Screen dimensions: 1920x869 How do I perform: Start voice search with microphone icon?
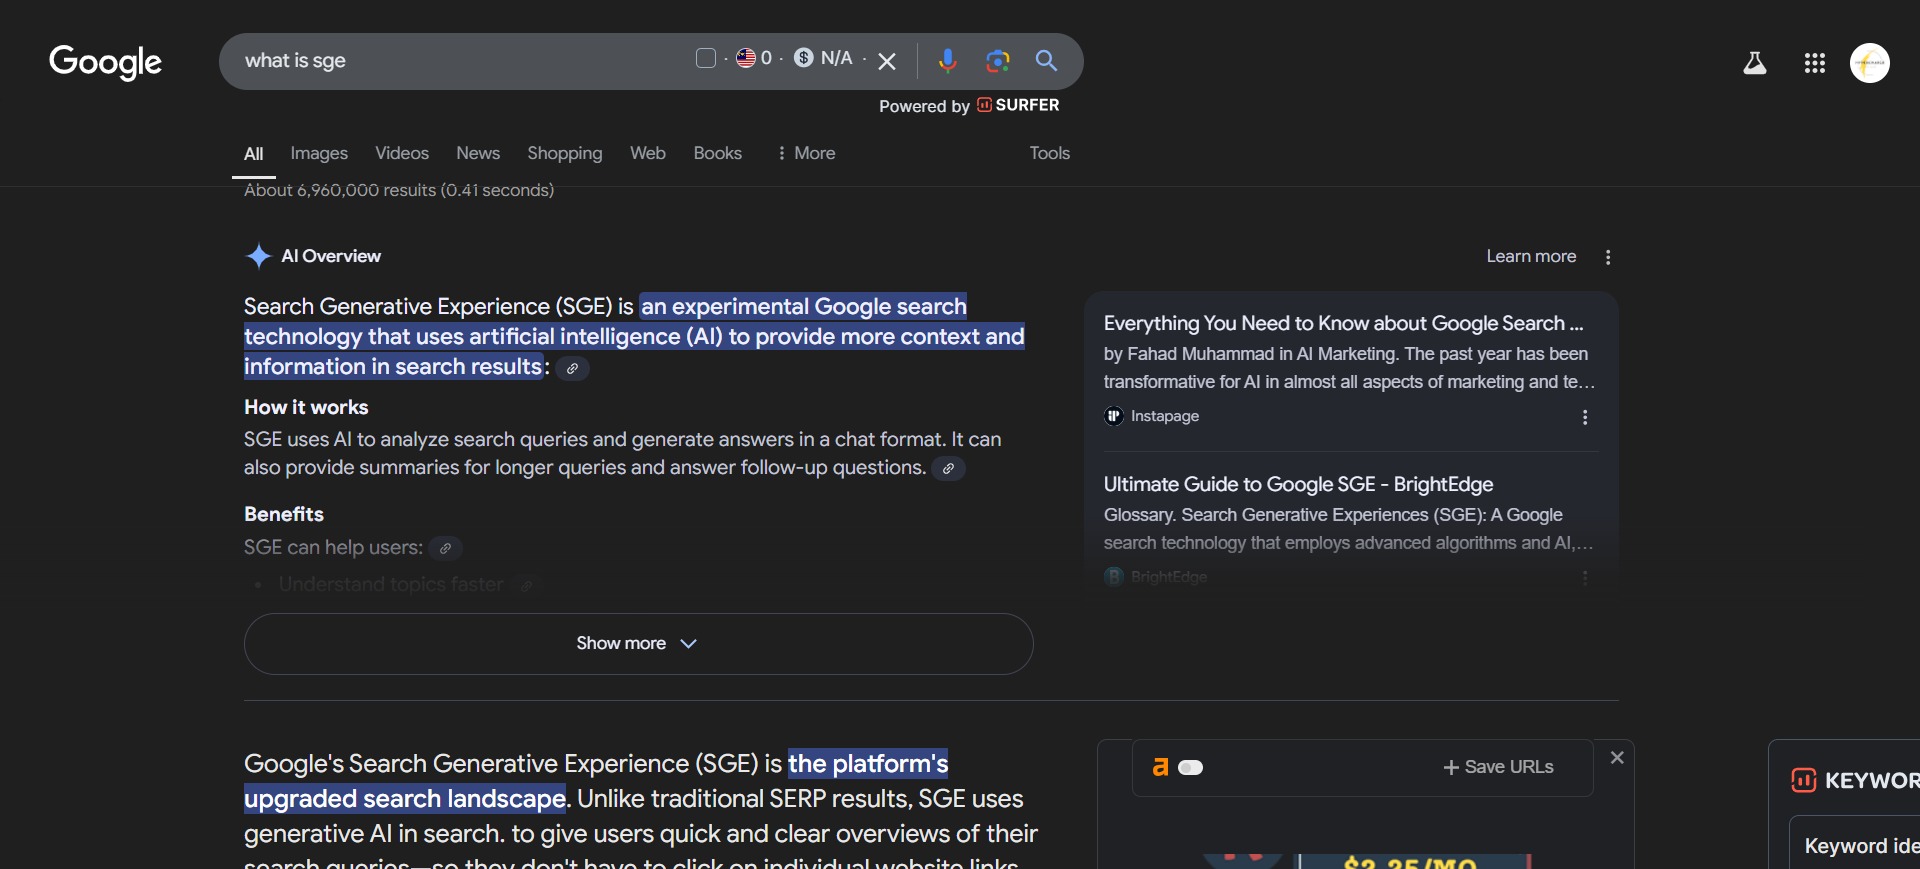(x=947, y=61)
